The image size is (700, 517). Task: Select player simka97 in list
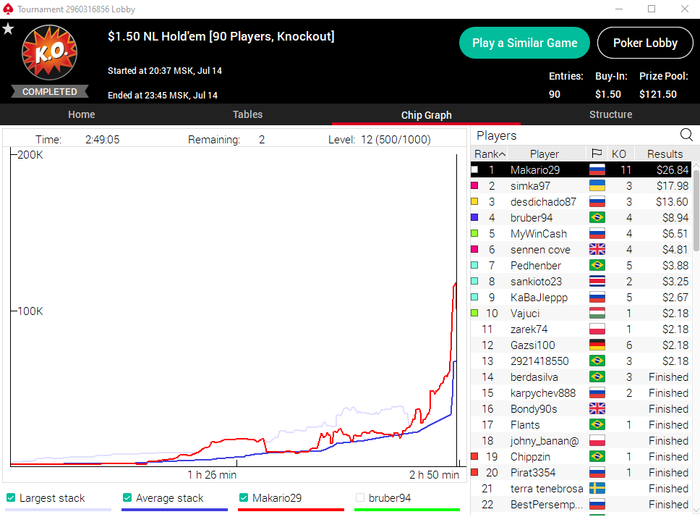pyautogui.click(x=581, y=186)
